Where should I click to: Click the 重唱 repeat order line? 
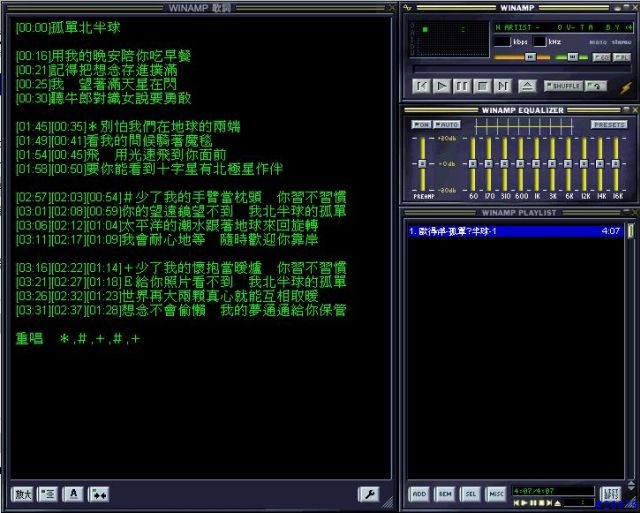click(78, 339)
